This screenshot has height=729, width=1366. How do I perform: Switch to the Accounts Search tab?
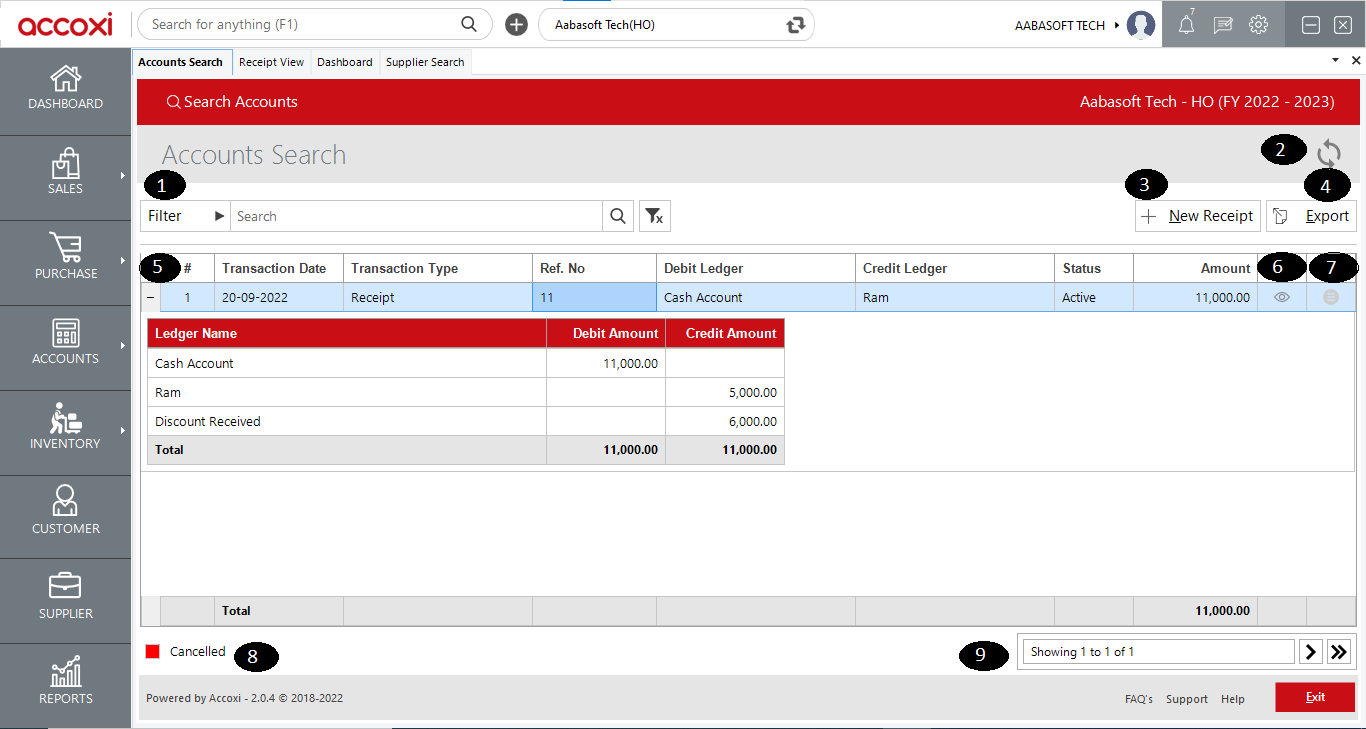181,62
